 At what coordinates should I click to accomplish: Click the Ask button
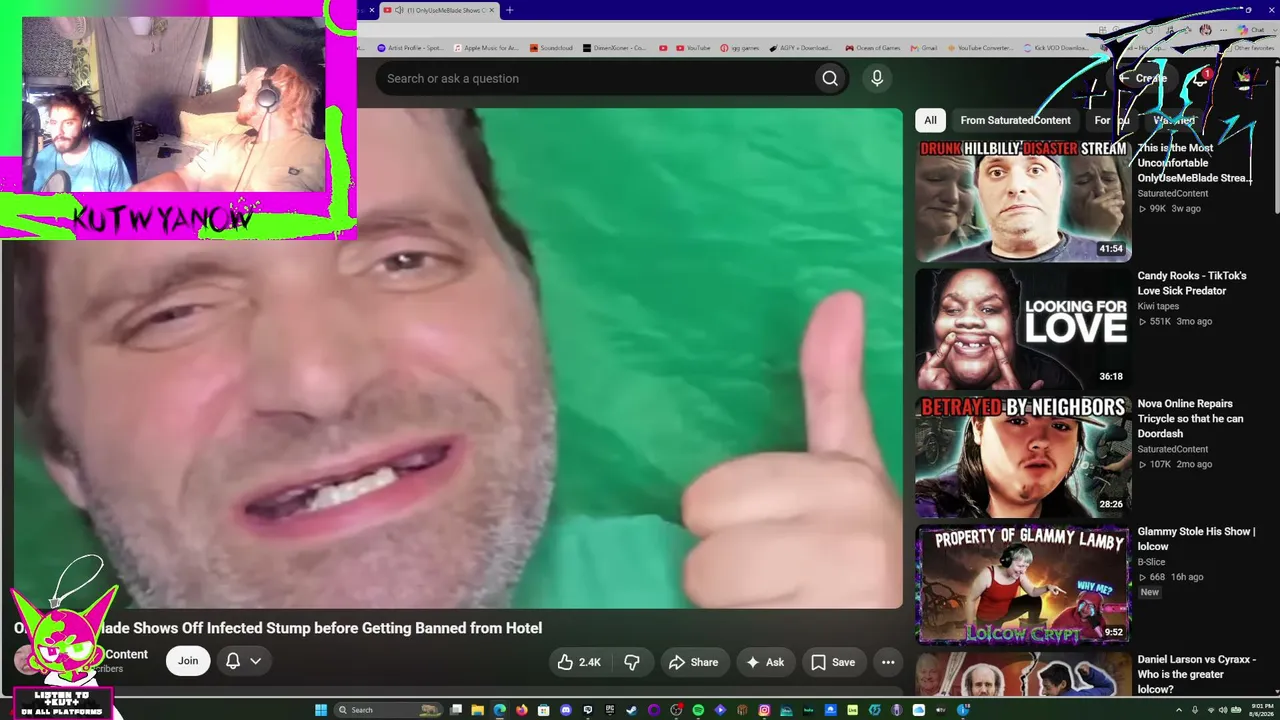coord(765,662)
